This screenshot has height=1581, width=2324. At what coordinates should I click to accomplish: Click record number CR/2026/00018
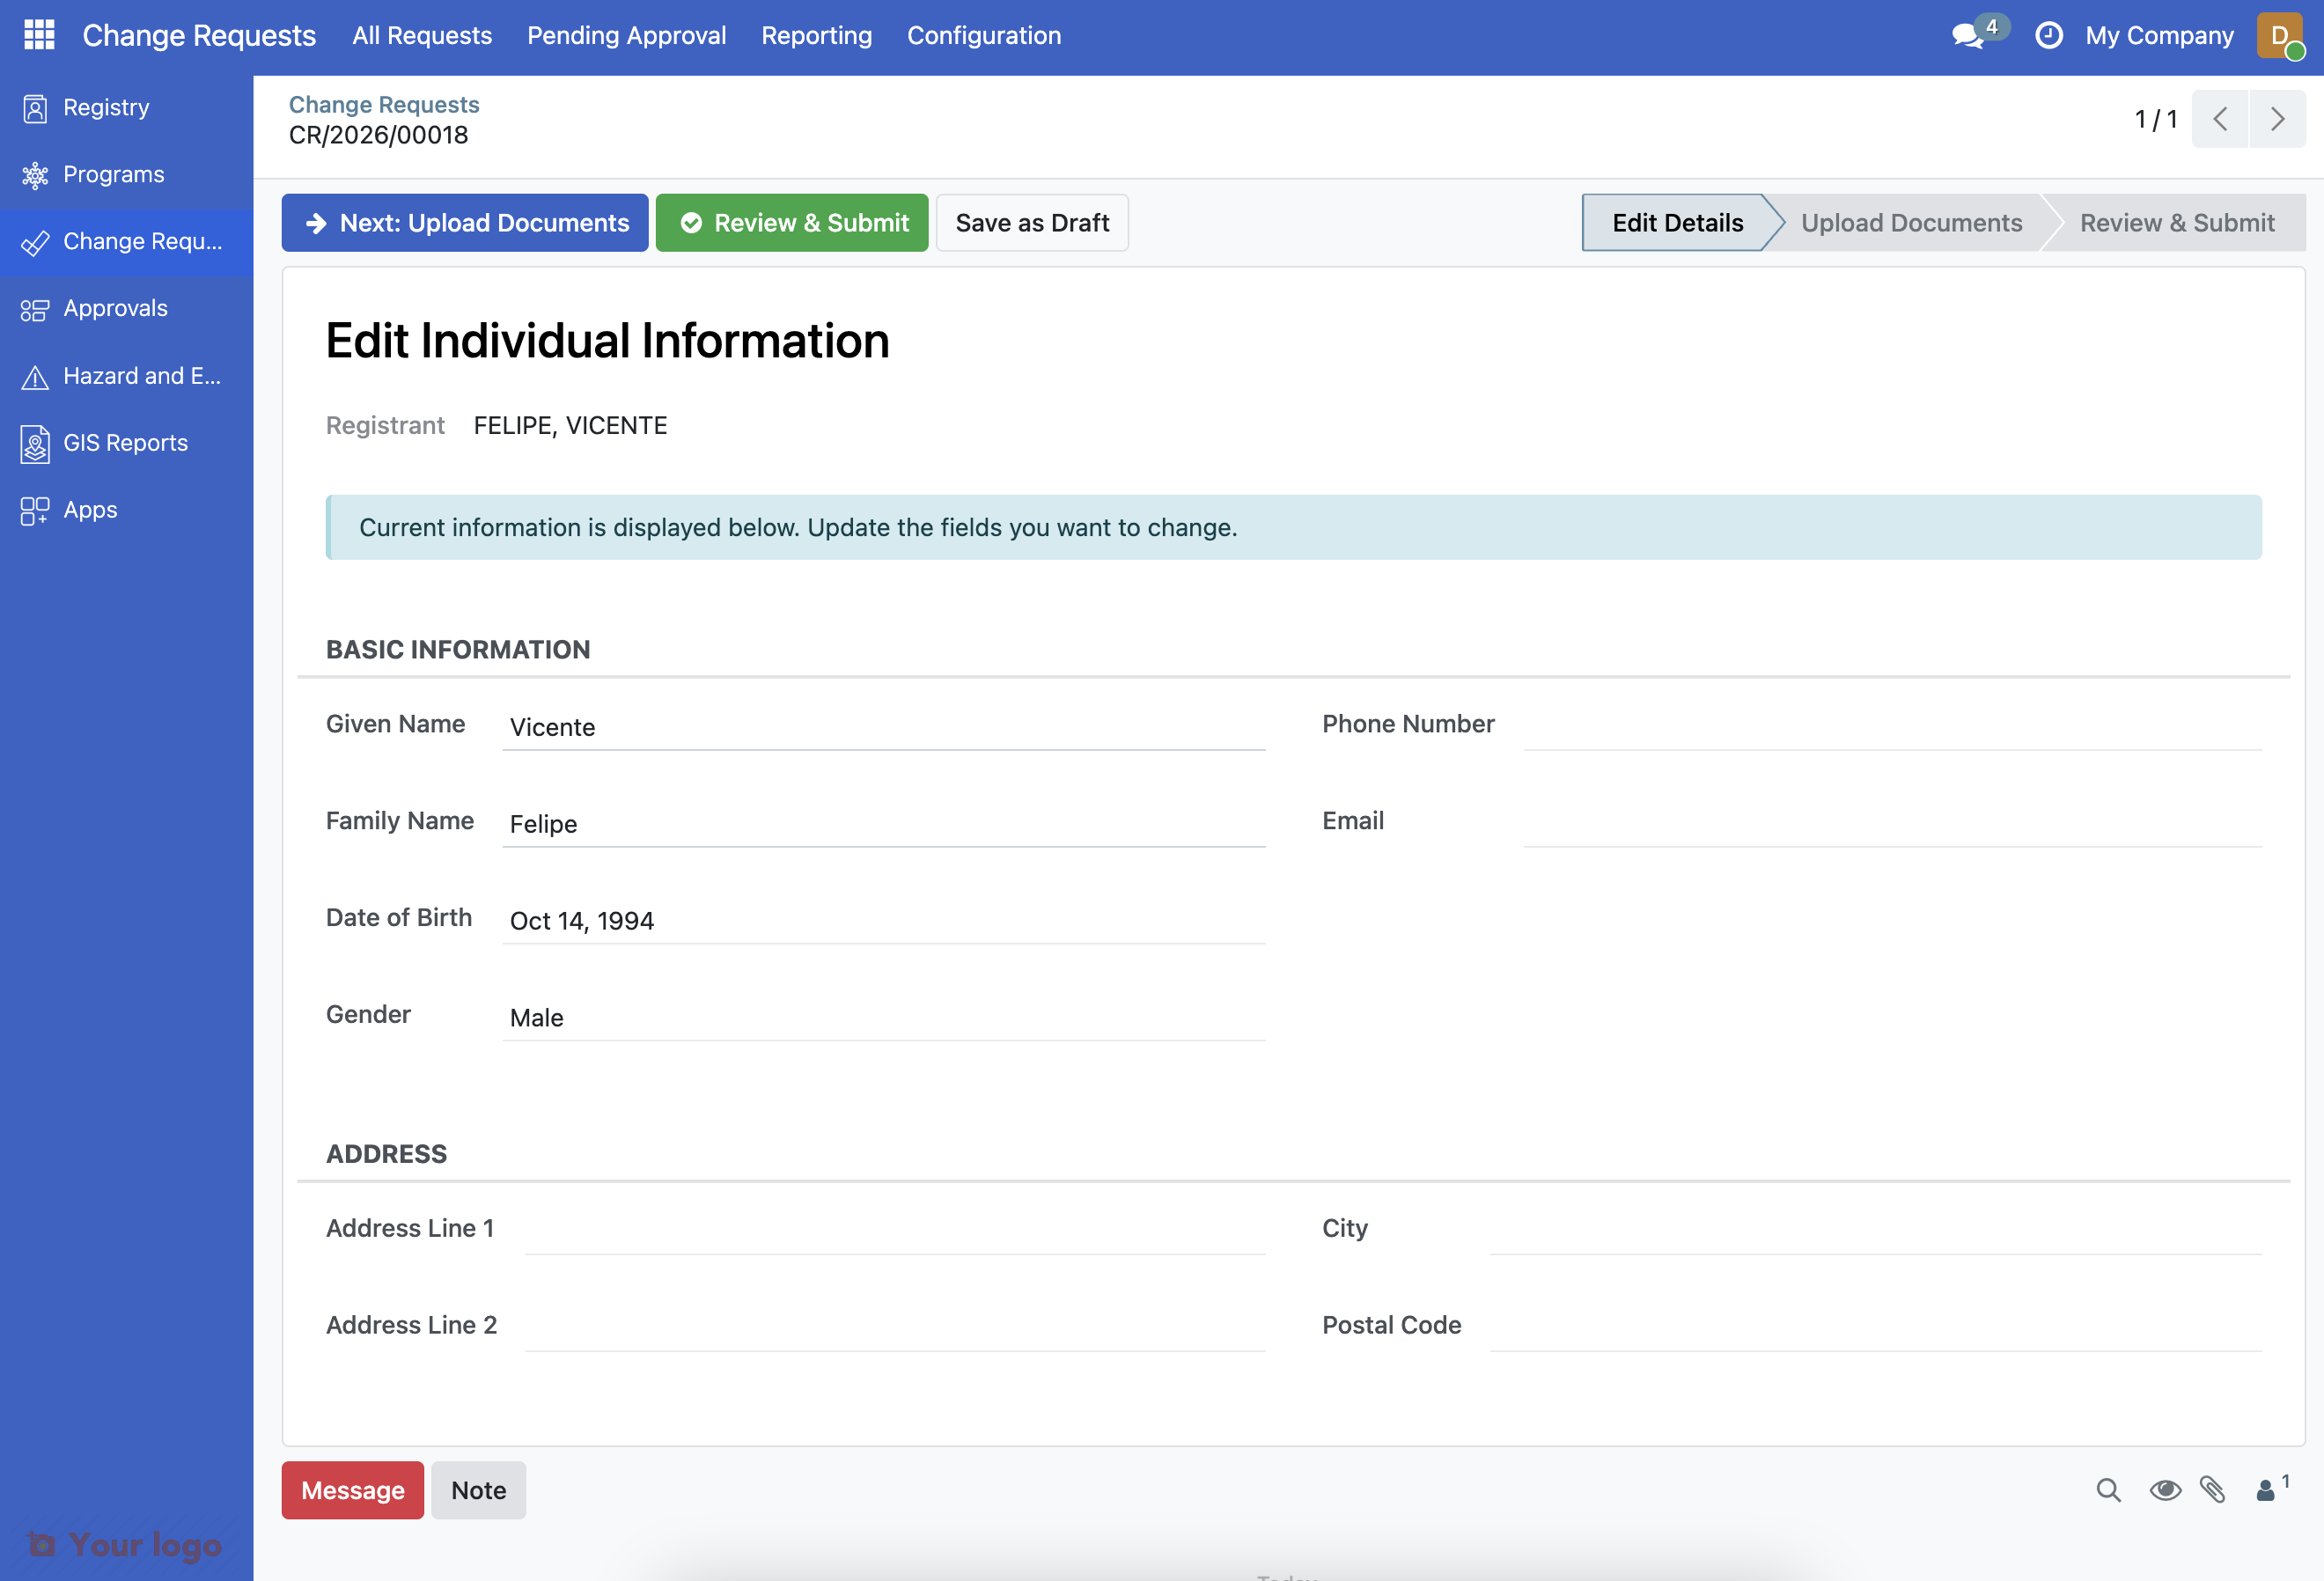point(379,135)
